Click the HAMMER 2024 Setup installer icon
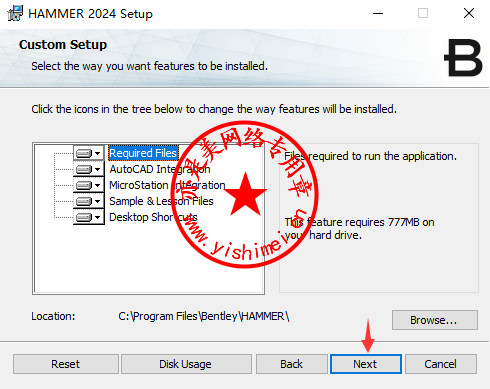Screen dimensions: 490x389 15,14
